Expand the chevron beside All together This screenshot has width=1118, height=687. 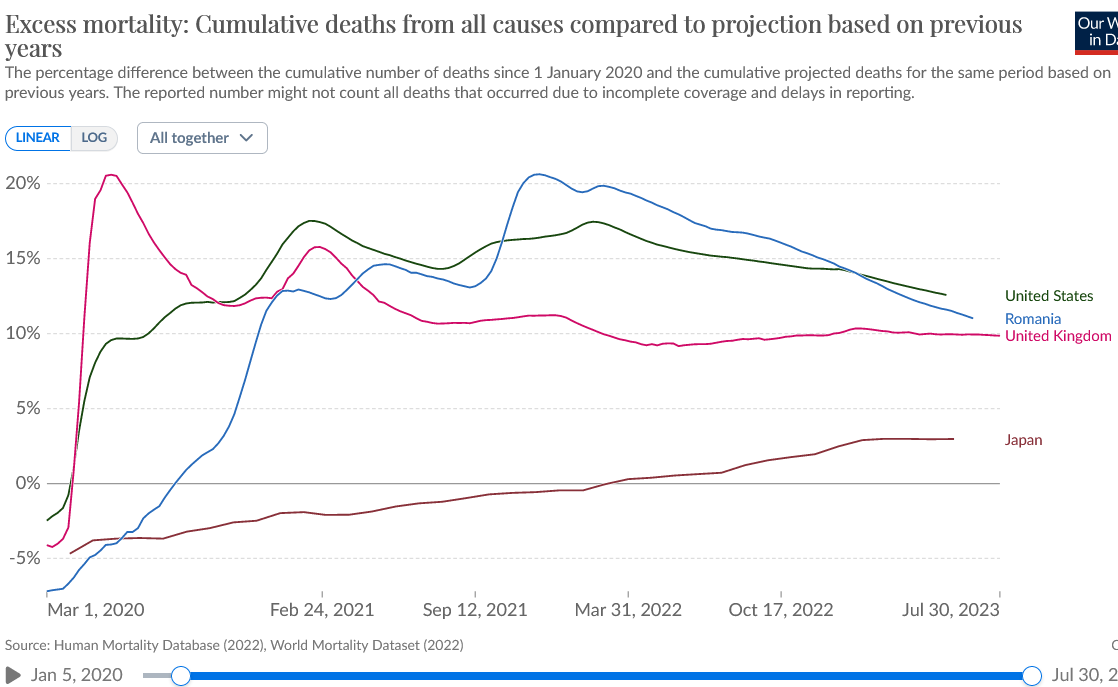pos(247,138)
